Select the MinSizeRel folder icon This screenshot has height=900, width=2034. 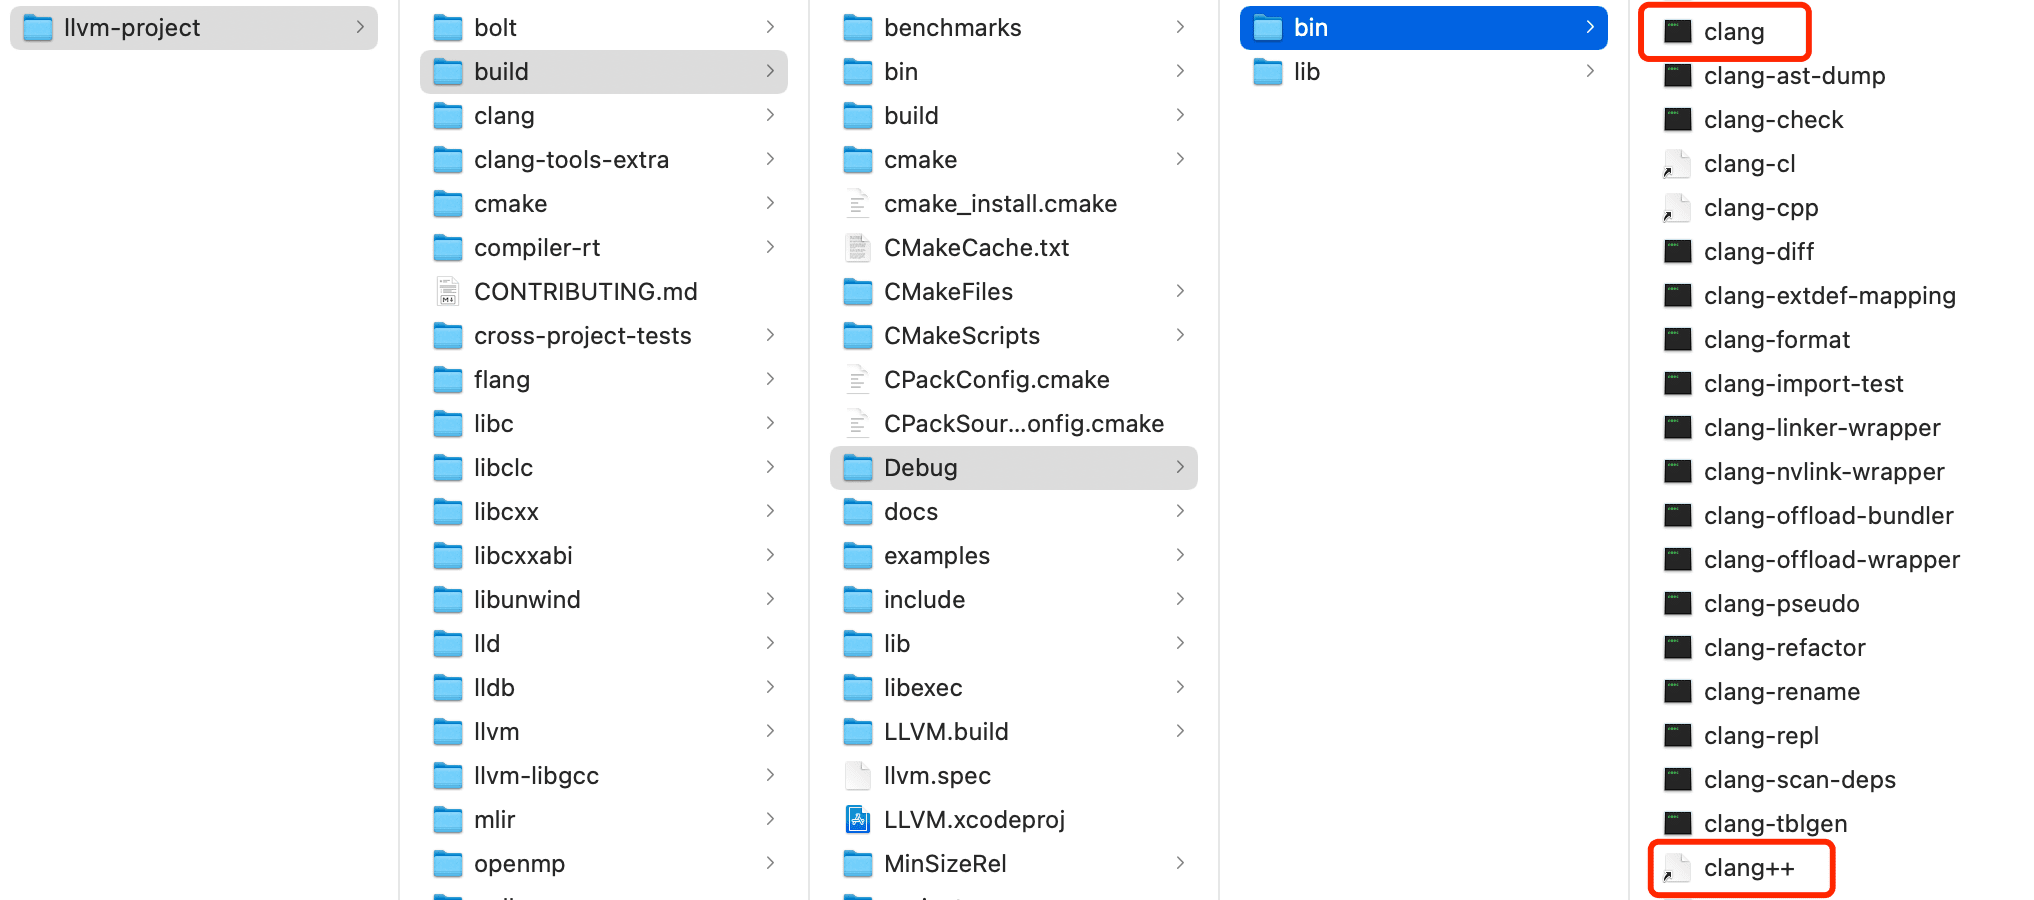pos(858,864)
